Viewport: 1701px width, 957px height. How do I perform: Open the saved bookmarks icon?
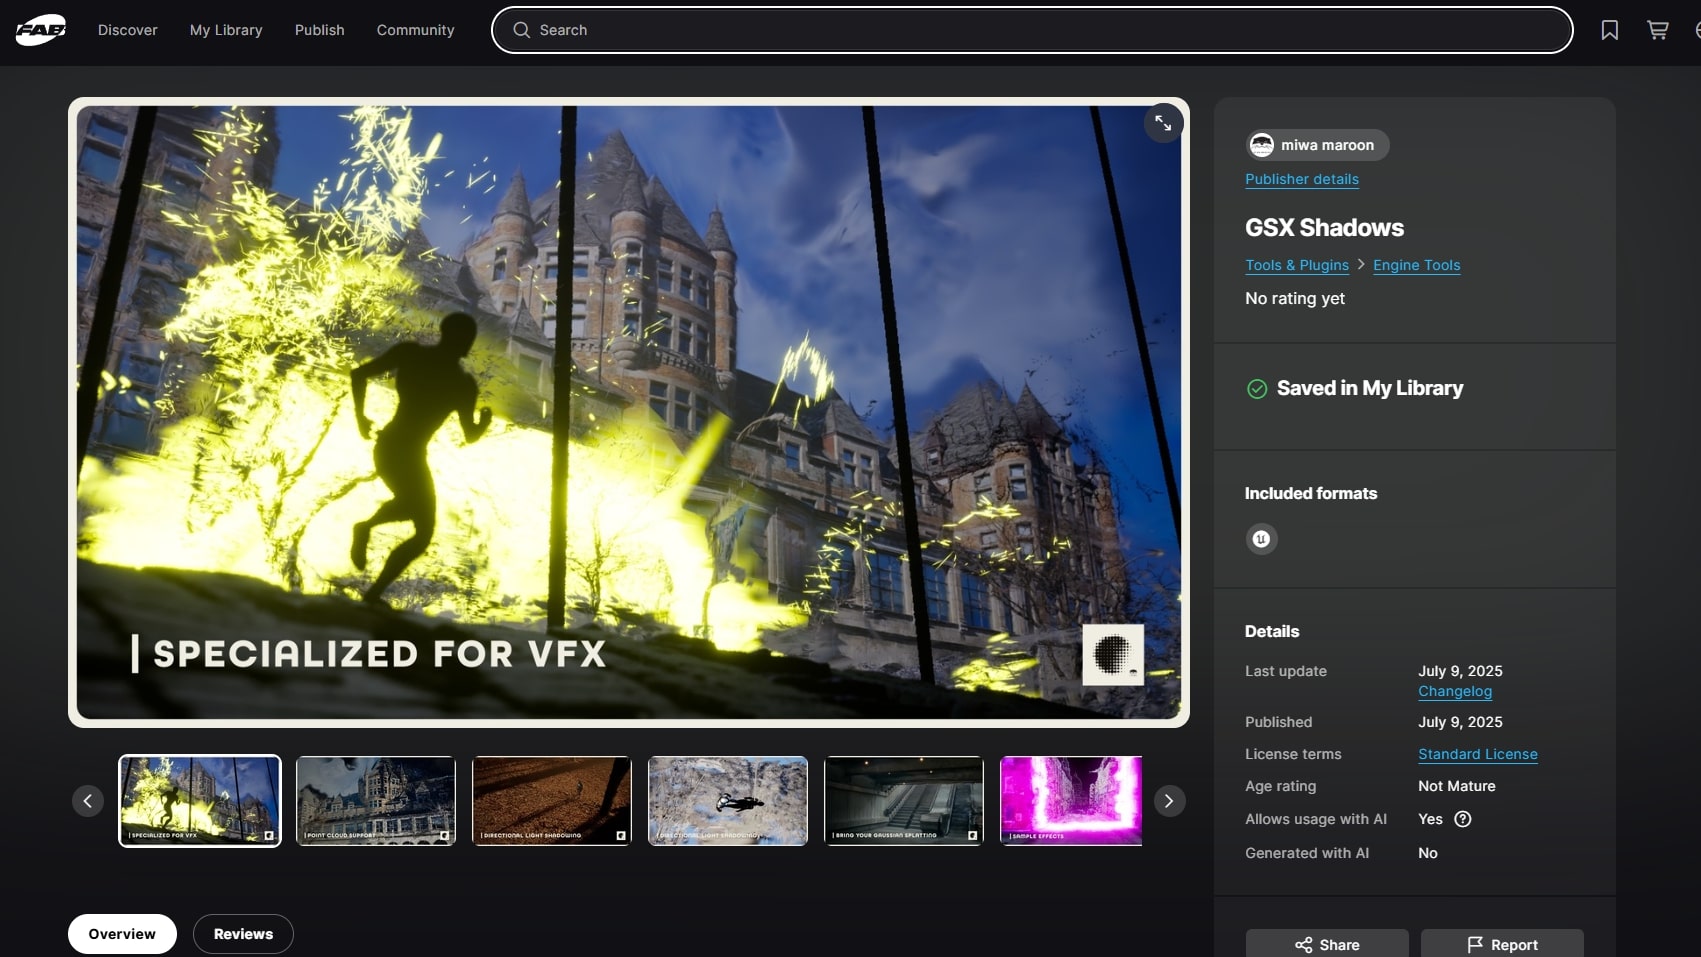coord(1610,30)
